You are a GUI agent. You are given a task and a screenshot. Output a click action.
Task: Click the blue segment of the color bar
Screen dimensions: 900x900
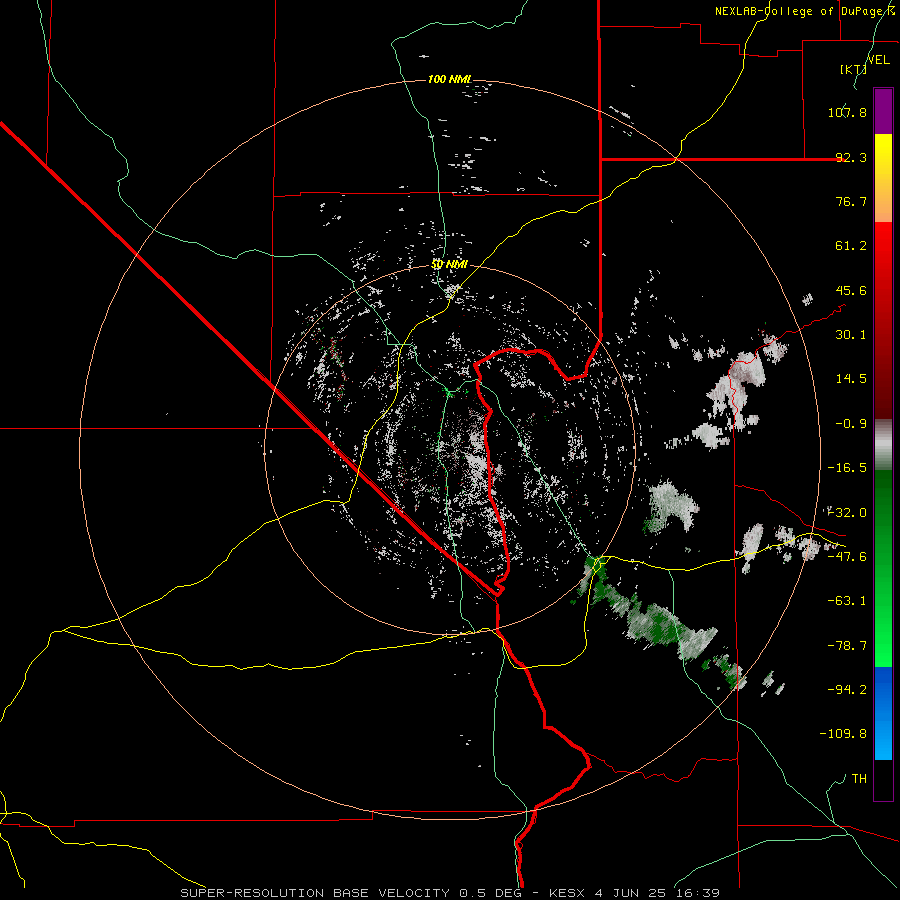click(x=883, y=713)
